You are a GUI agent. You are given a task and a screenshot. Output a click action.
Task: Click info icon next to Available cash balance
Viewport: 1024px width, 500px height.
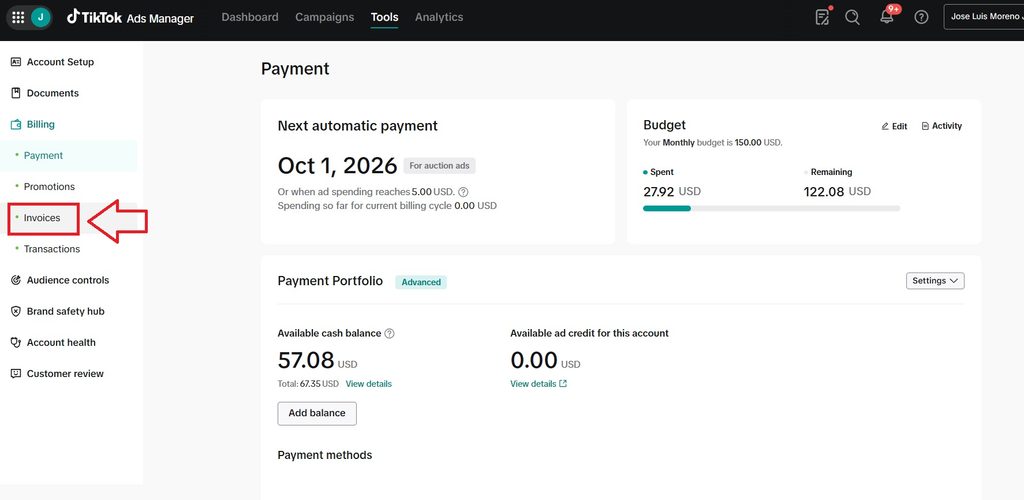point(389,334)
